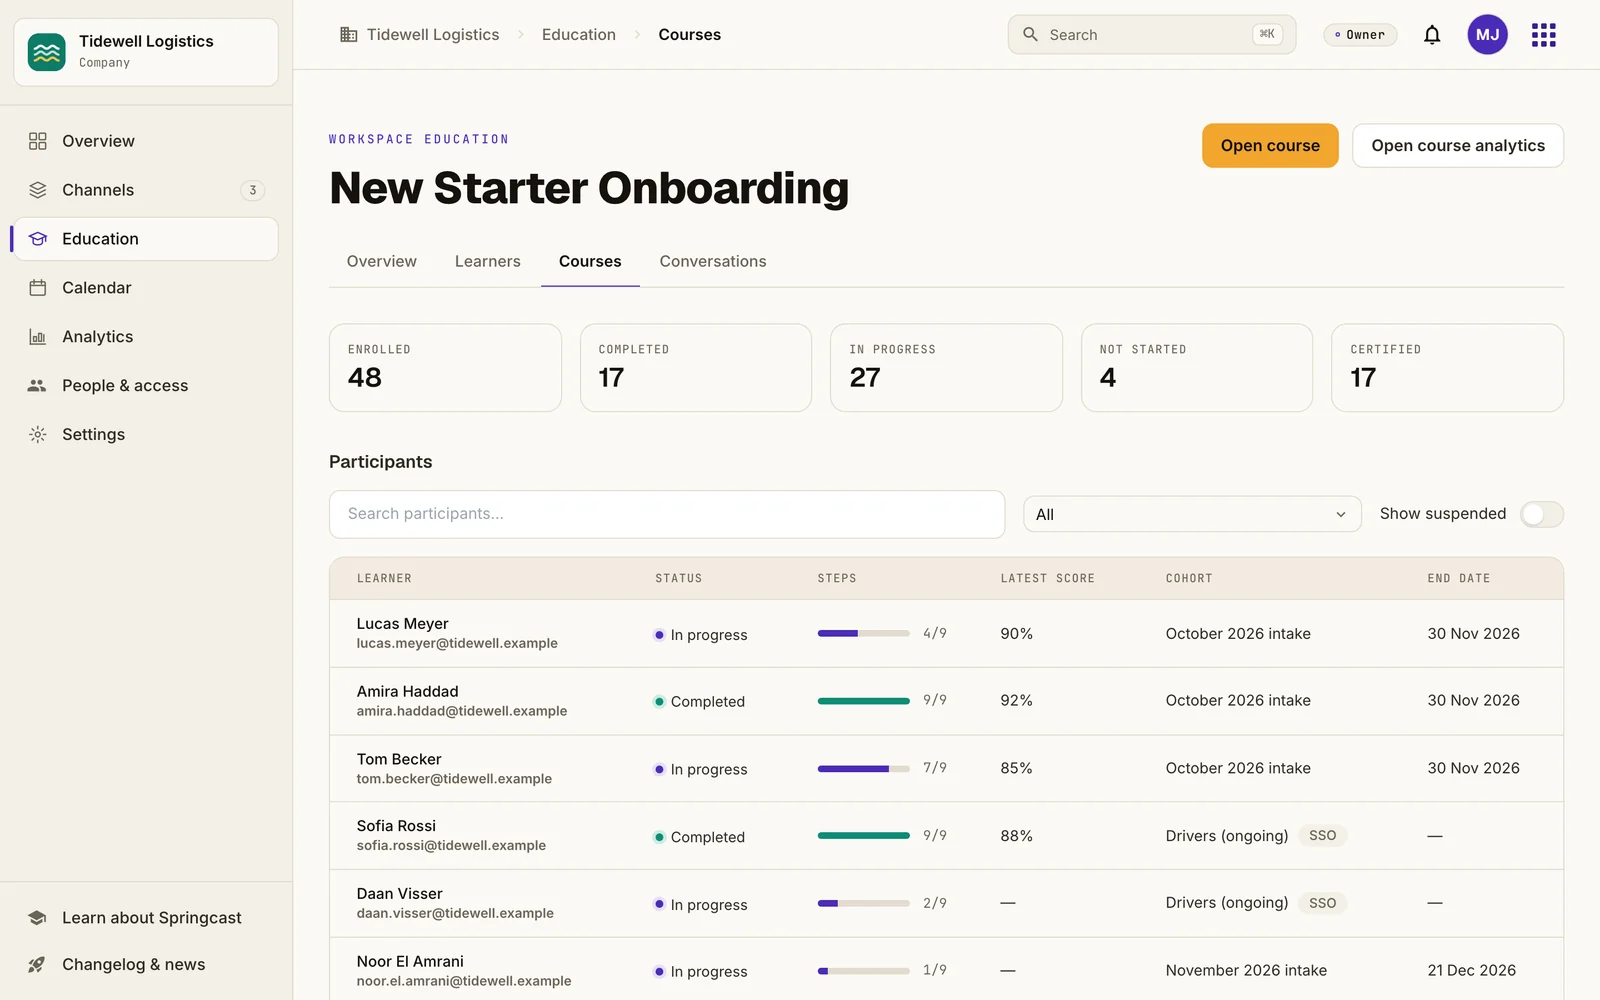
Task: Click the Calendar icon in sidebar
Action: click(x=38, y=288)
